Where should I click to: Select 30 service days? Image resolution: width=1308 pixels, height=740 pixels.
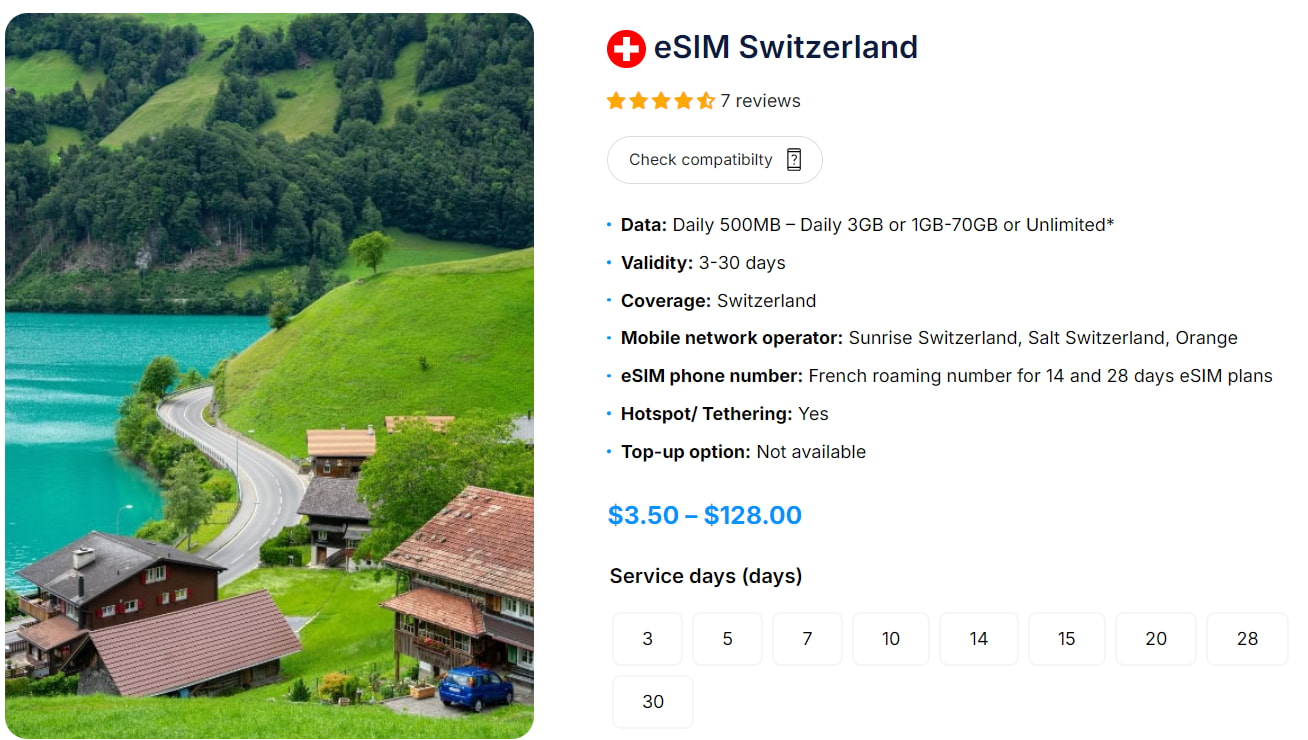click(x=652, y=701)
